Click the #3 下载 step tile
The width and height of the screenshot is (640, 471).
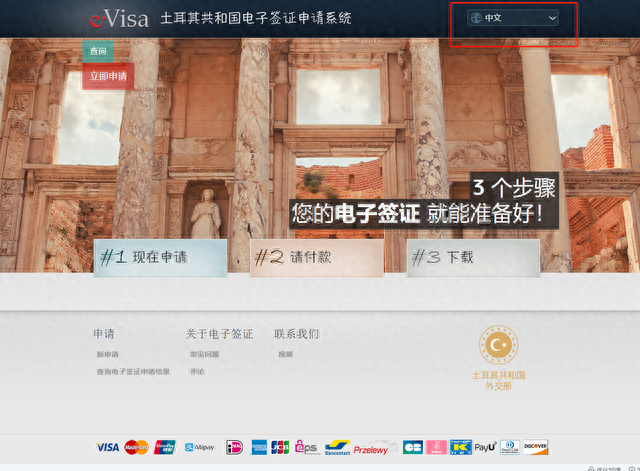(x=473, y=258)
